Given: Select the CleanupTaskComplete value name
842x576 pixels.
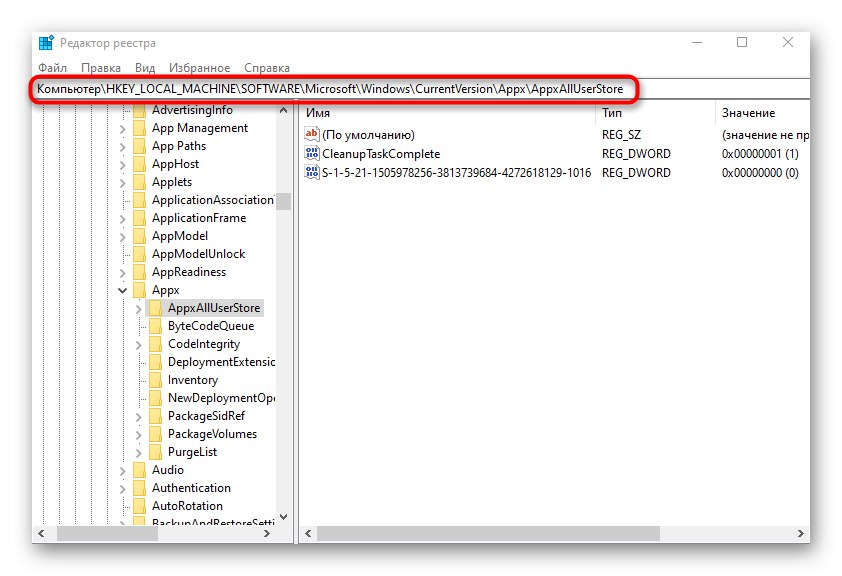Looking at the screenshot, I should [381, 154].
